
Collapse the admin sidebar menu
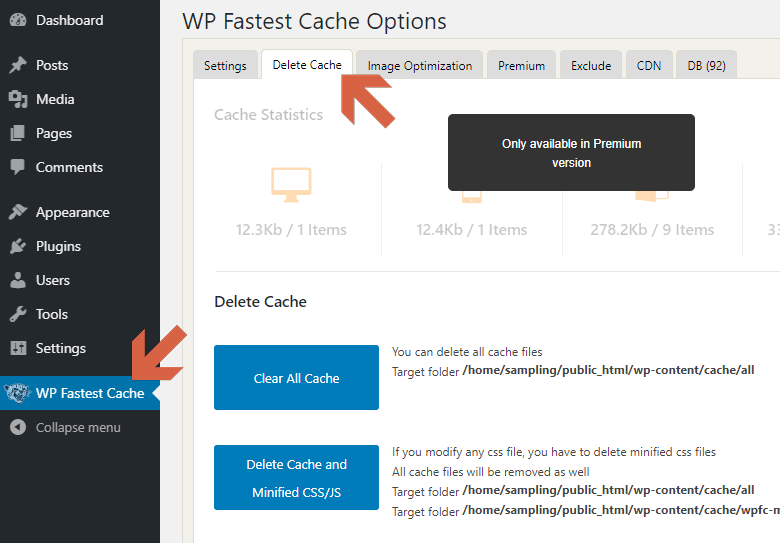tap(66, 427)
